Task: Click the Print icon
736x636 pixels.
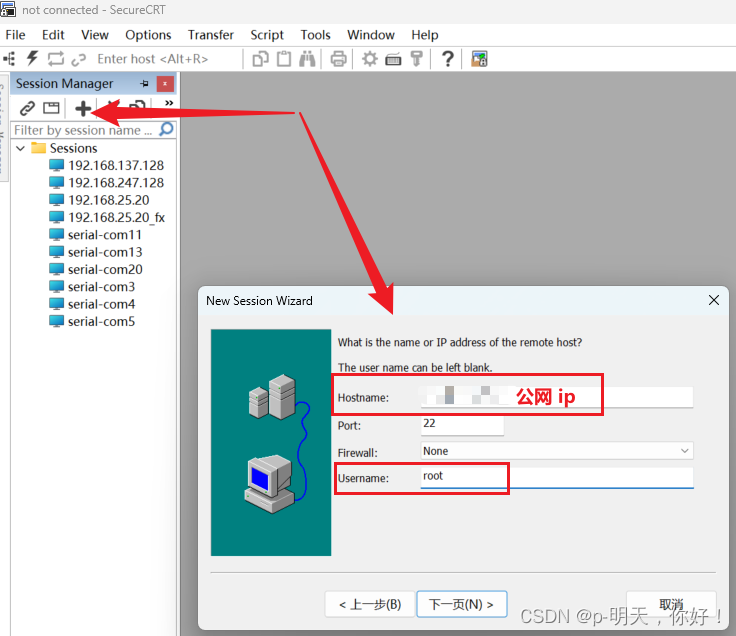Action: pos(338,59)
